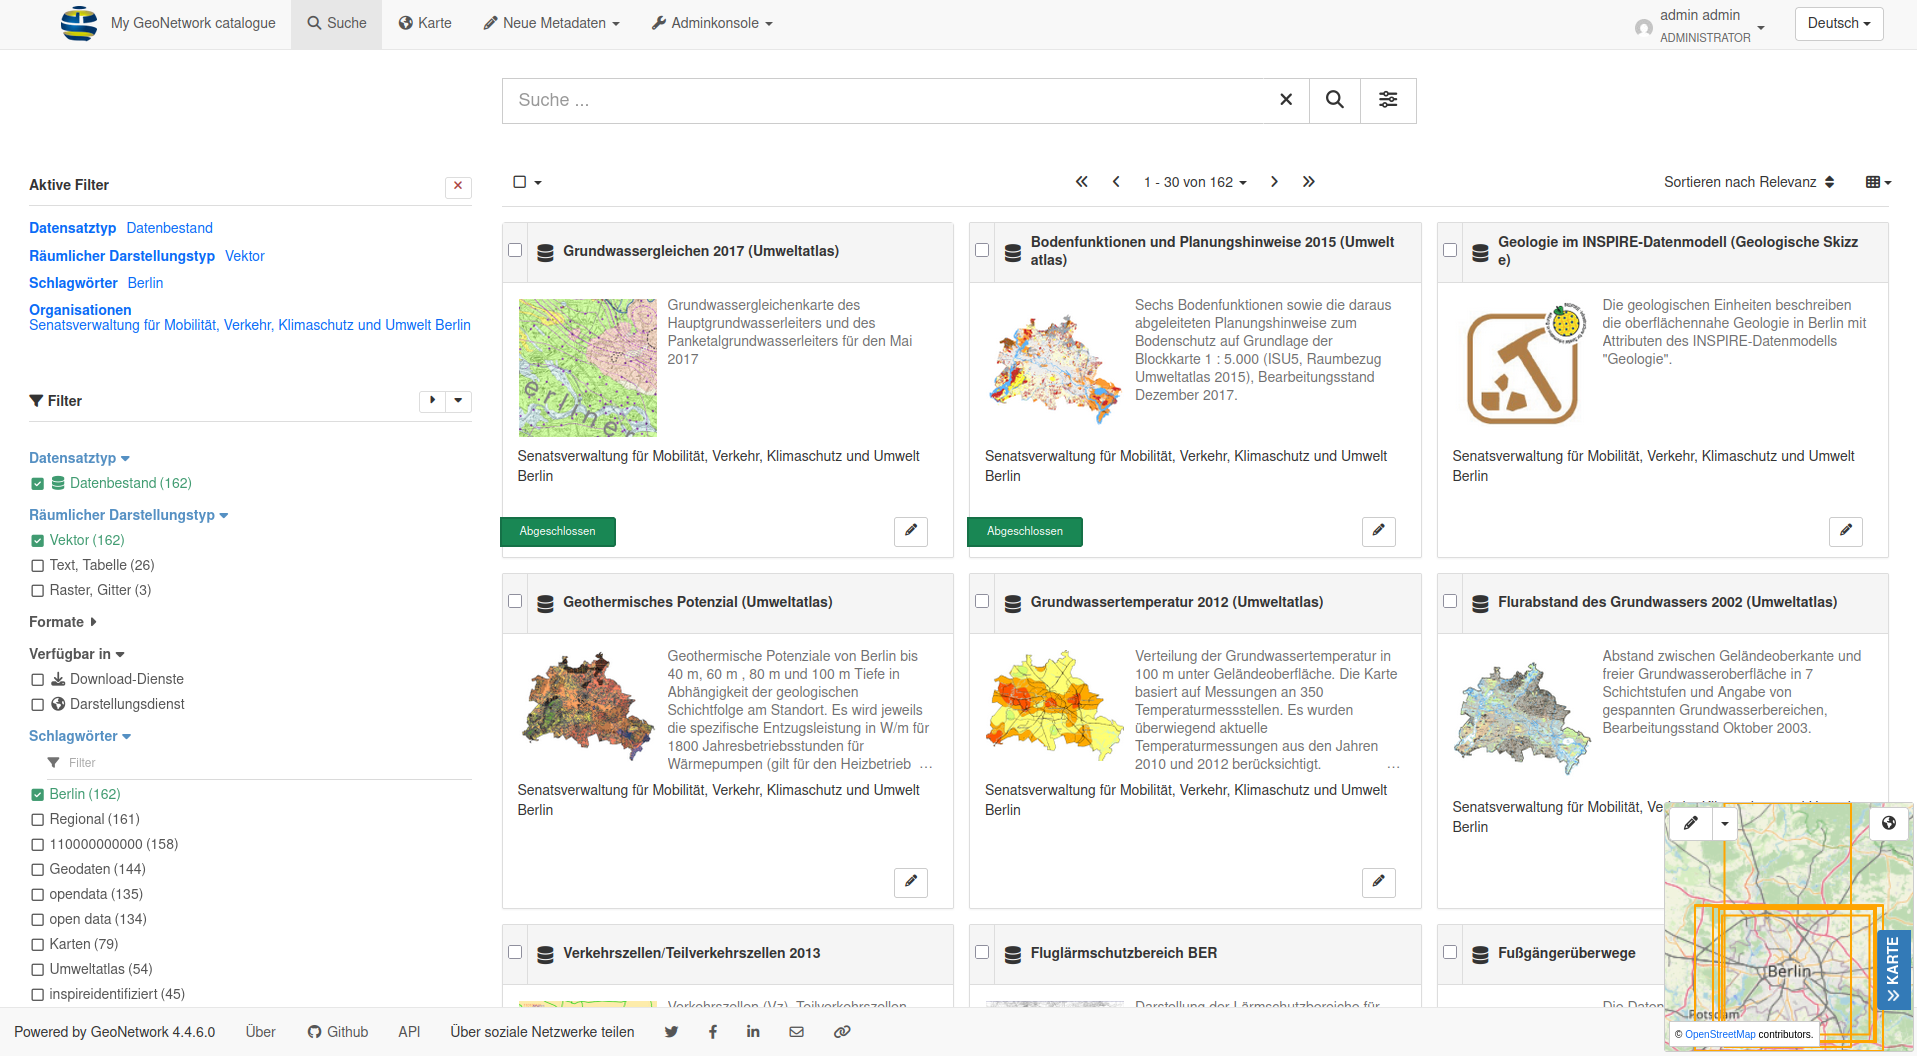Viewport: 1917px width, 1056px height.
Task: Enable the Regional keyword filter
Action: pyautogui.click(x=38, y=820)
